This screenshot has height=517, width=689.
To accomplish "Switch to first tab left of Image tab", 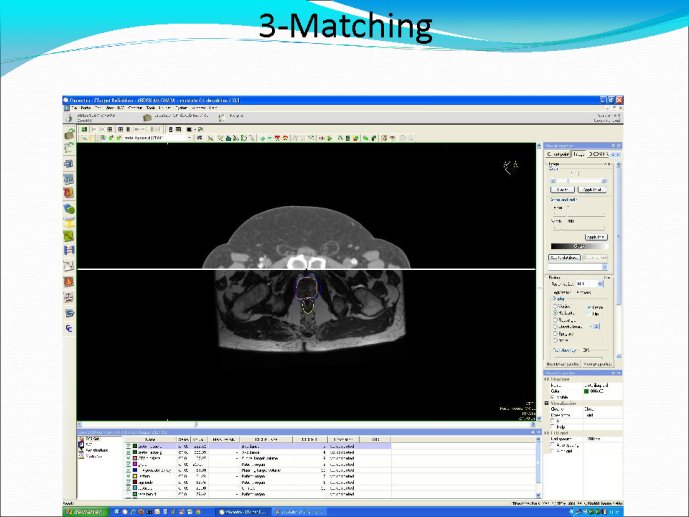I will (x=558, y=154).
